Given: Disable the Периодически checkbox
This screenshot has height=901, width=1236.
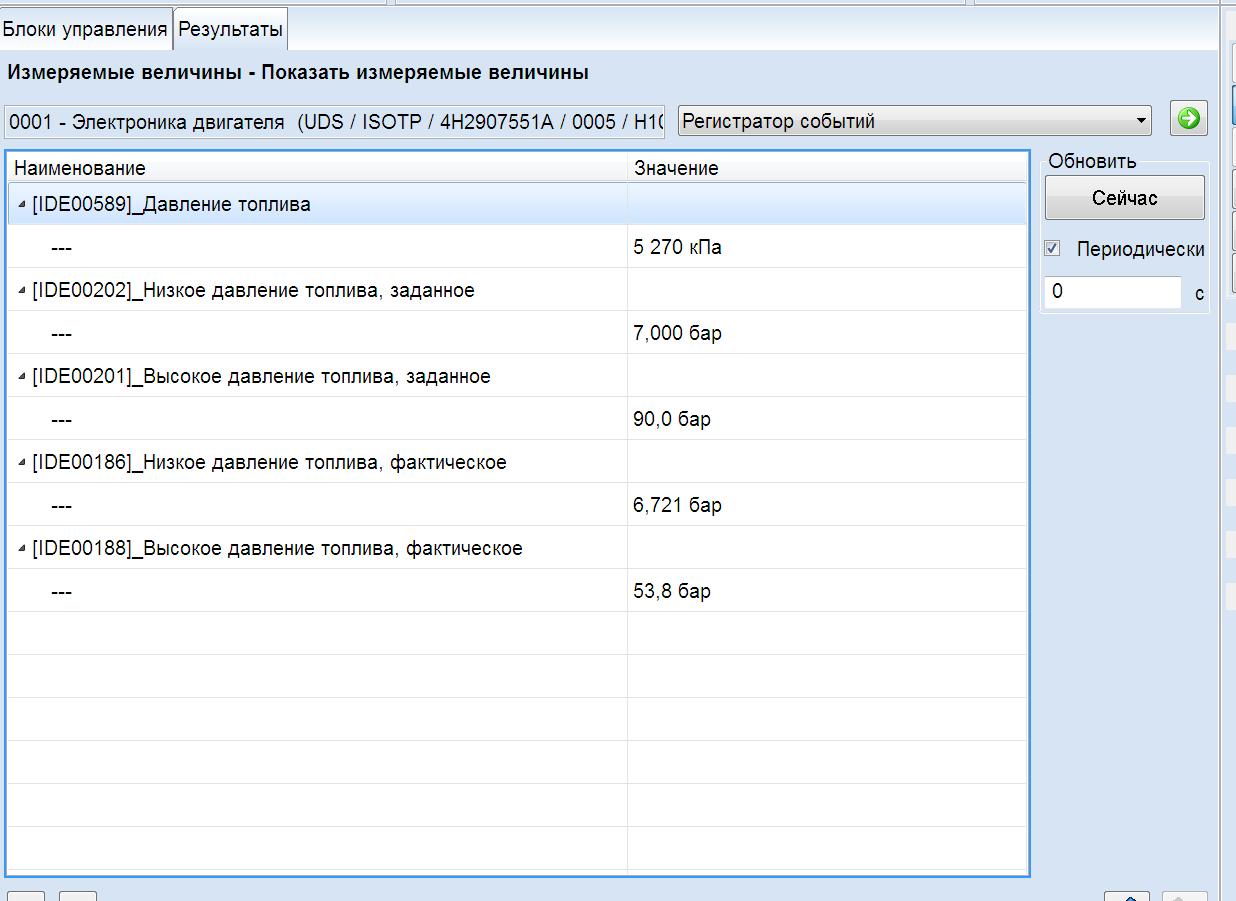Looking at the screenshot, I should tap(1052, 249).
